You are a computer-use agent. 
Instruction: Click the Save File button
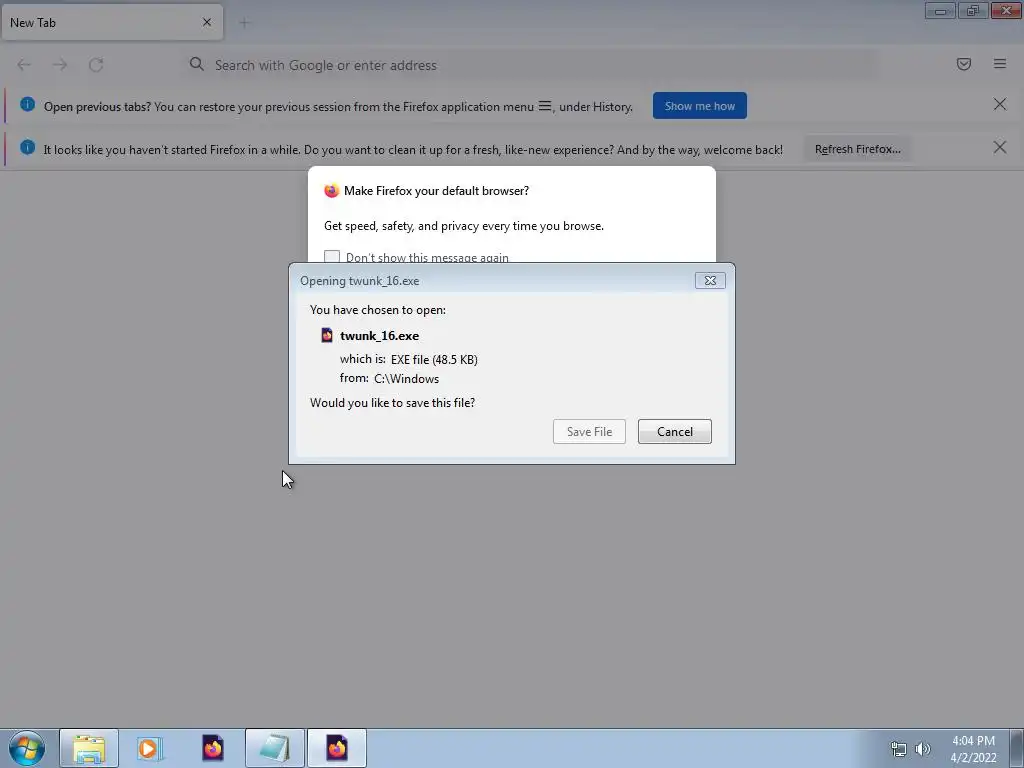(589, 432)
